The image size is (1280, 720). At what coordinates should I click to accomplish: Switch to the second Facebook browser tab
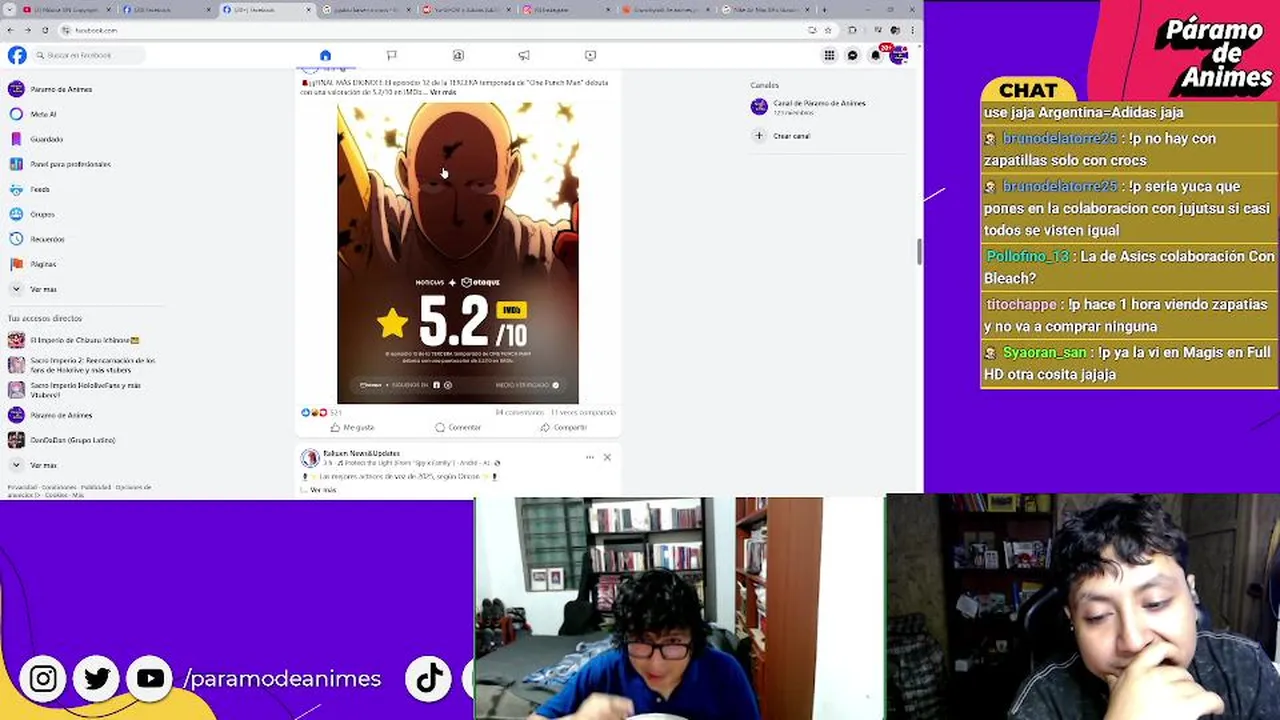pos(265,9)
